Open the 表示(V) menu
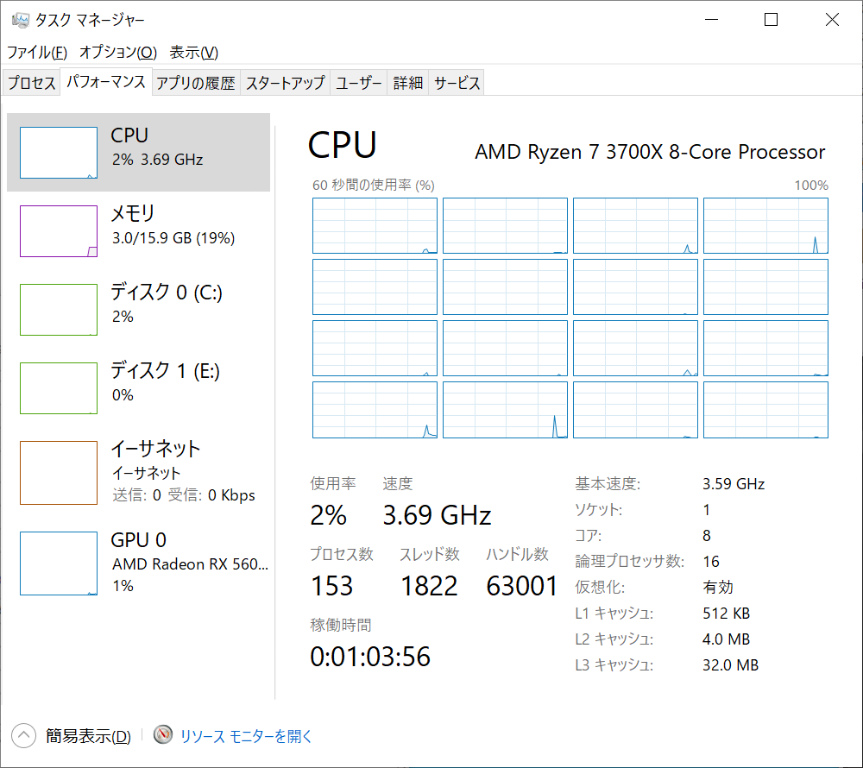 click(x=194, y=52)
